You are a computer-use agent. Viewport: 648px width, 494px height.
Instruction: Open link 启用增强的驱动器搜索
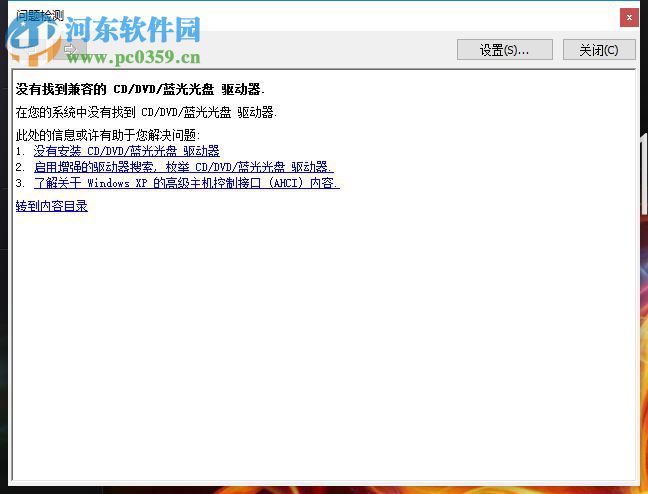click(183, 167)
